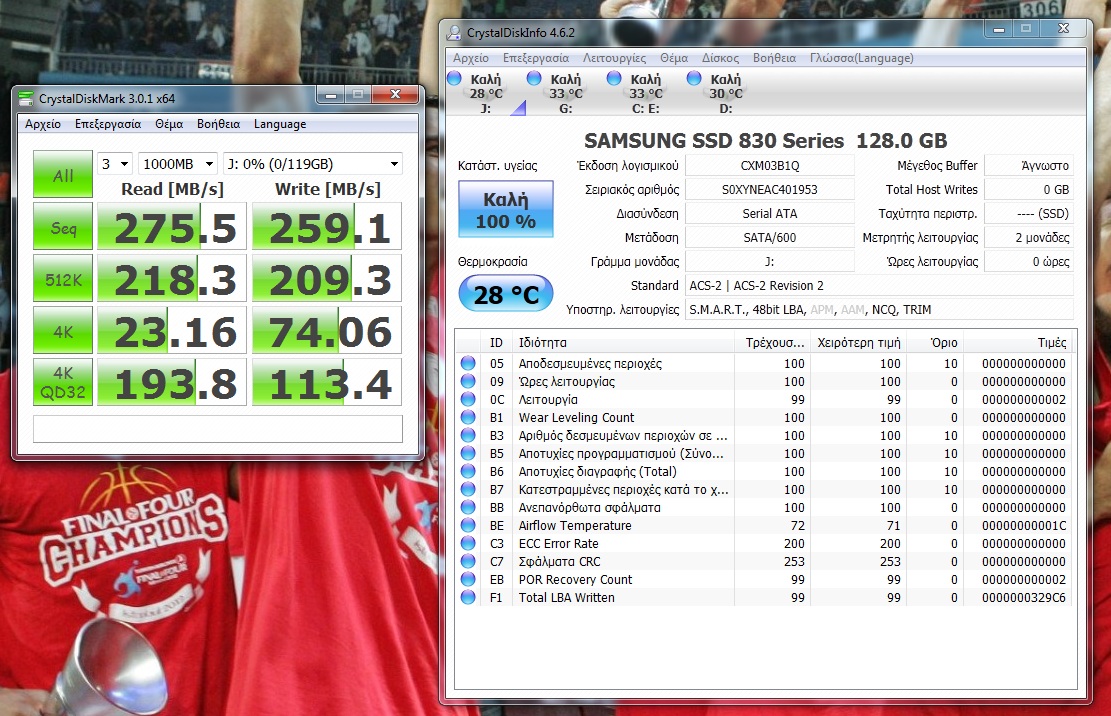1111x716 pixels.
Task: Click the 28 °C temperature button
Action: point(505,294)
